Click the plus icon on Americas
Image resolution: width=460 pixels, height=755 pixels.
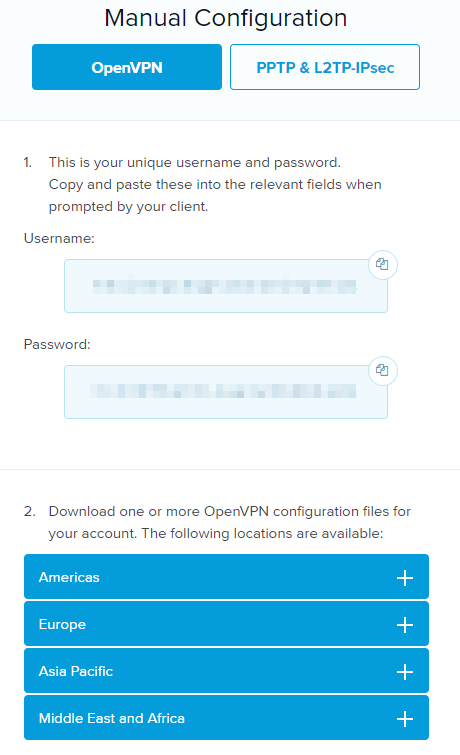pyautogui.click(x=405, y=578)
